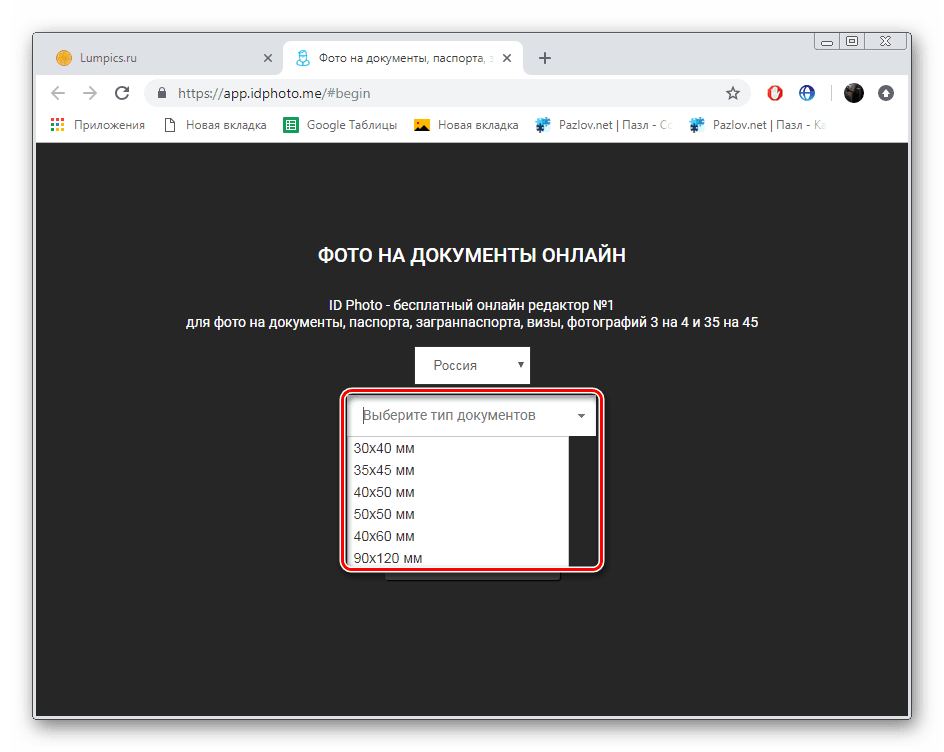Open the Google Таблицы bookmark
Image resolution: width=944 pixels, height=752 pixels.
coord(340,125)
